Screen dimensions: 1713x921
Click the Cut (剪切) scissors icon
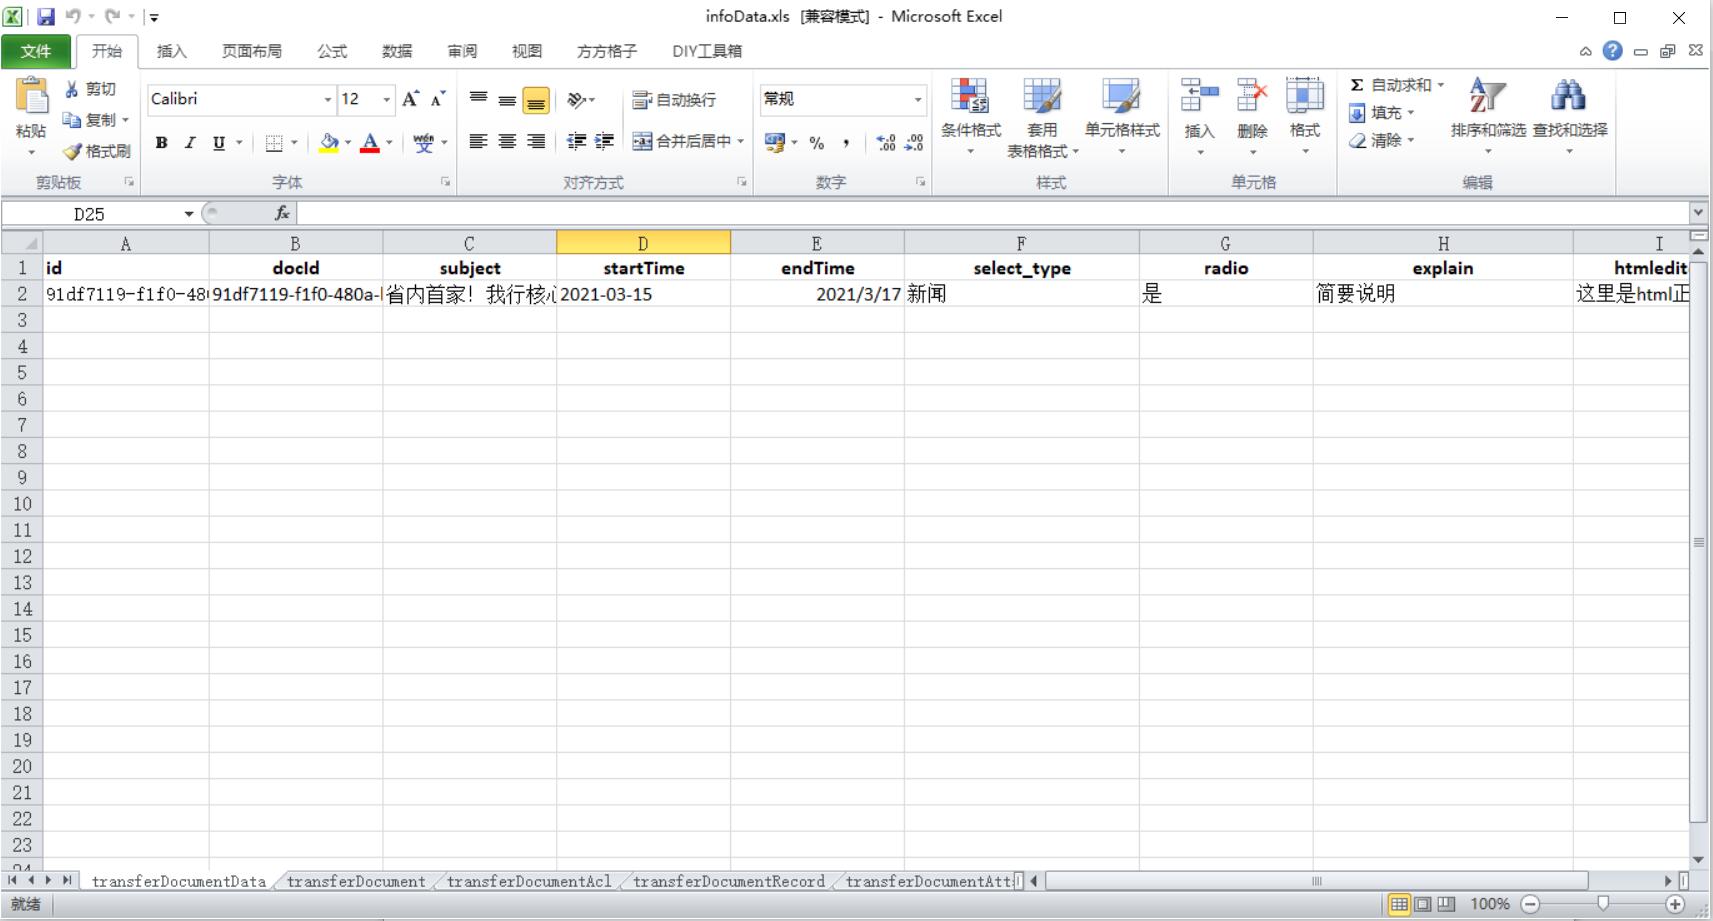[72, 89]
